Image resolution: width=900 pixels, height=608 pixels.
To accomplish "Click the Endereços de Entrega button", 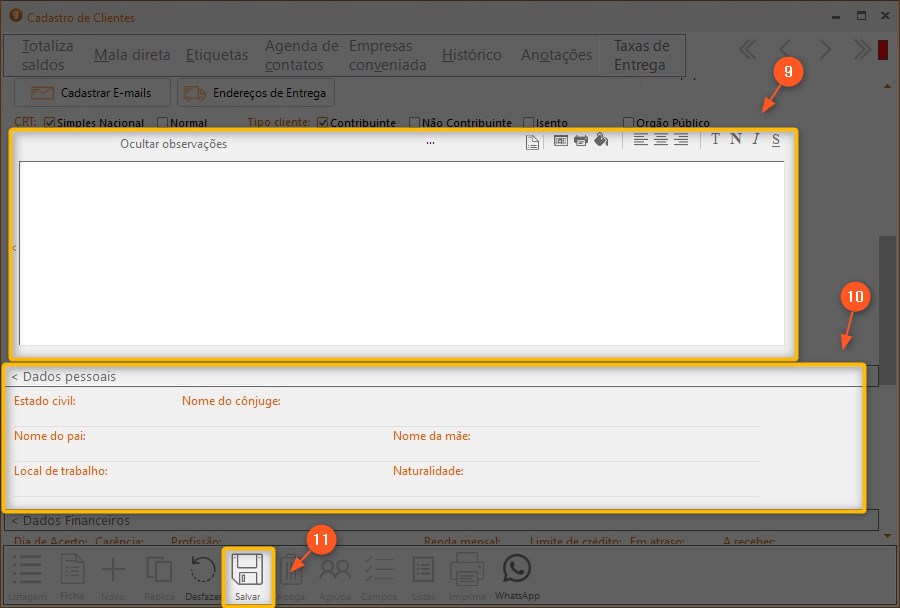I will pos(256,93).
